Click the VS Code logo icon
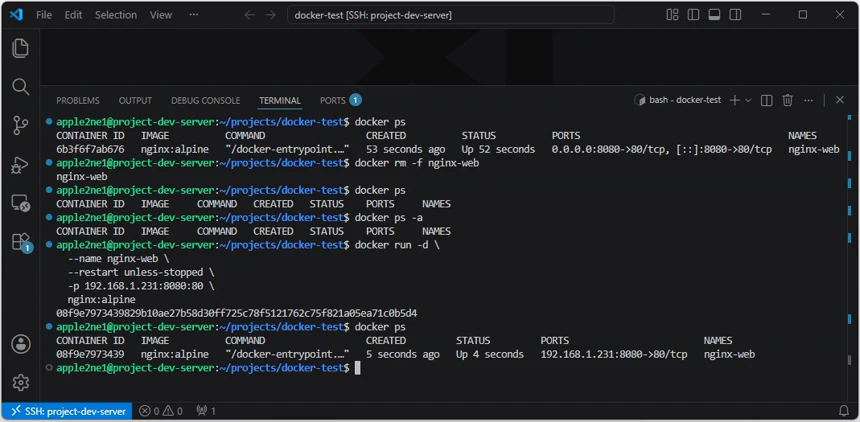The image size is (860, 422). [16, 15]
